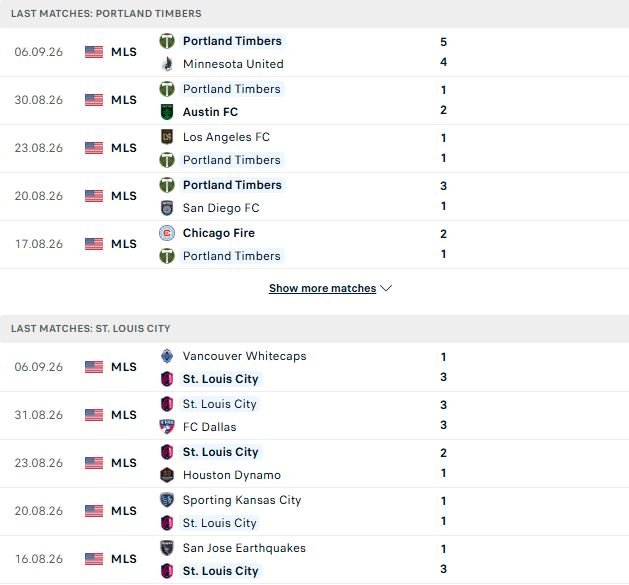Click MLS label on 30.08.26 Austin match
Image resolution: width=629 pixels, height=585 pixels.
124,100
